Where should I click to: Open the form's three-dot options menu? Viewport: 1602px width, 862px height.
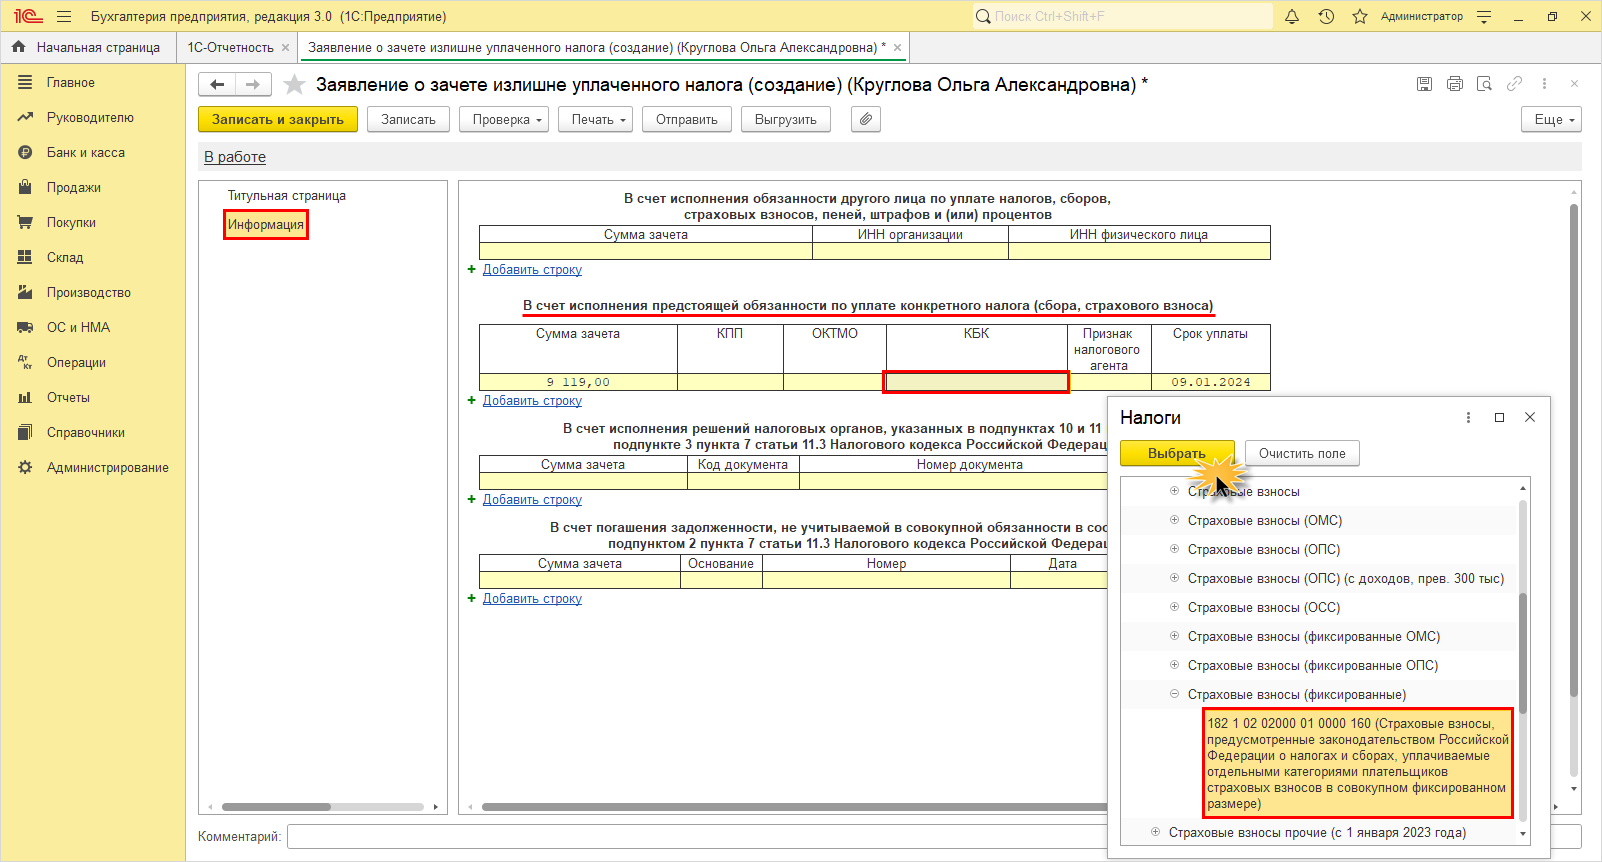tap(1544, 84)
